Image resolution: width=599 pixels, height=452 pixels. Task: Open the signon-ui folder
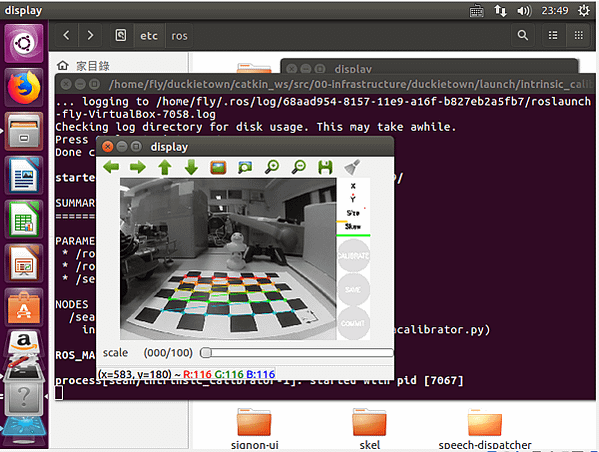(x=254, y=429)
